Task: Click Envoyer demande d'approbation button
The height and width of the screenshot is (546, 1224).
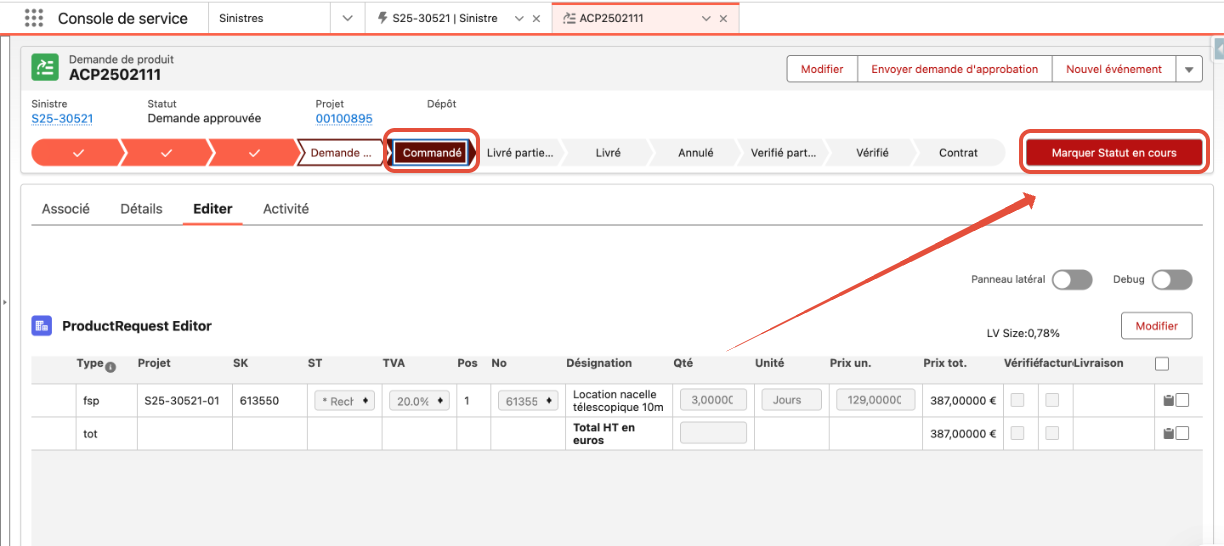Action: click(x=955, y=69)
